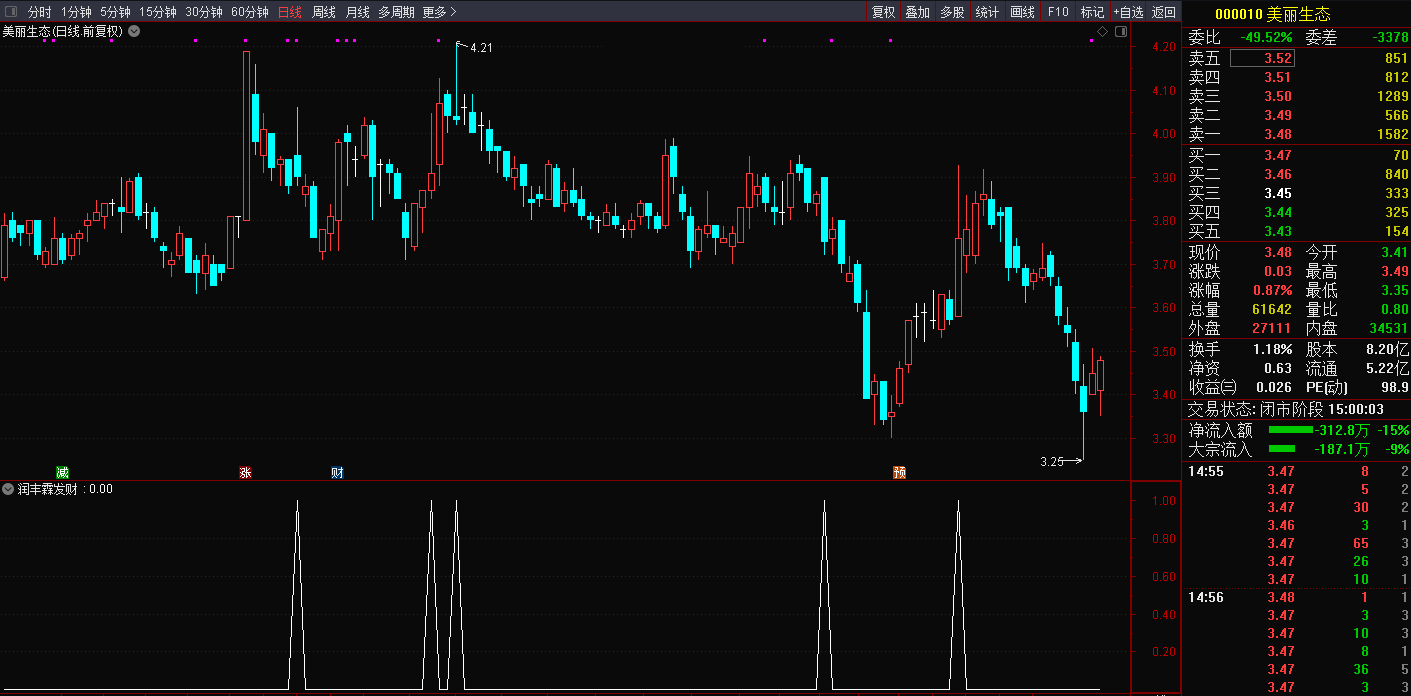
Task: Click the 内盘 value 34531
Action: click(1388, 328)
